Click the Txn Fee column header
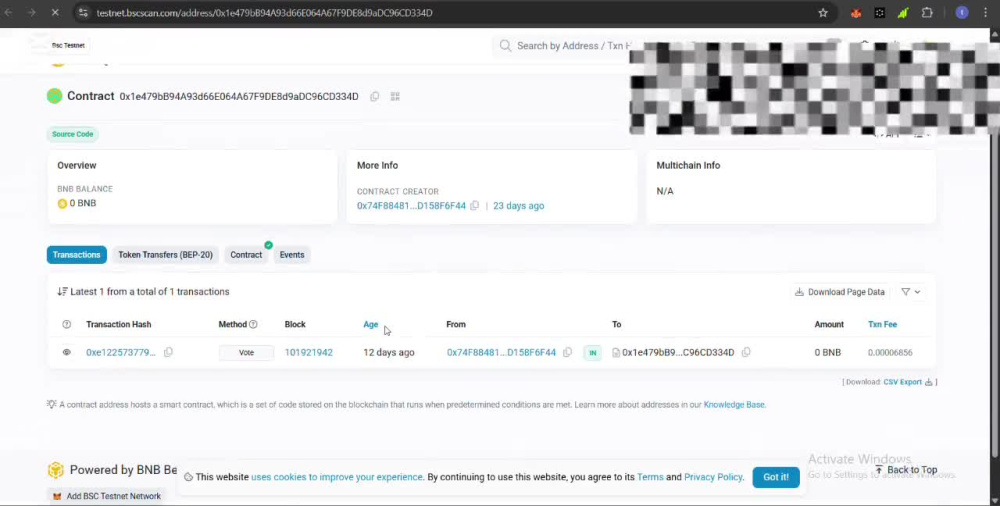This screenshot has height=506, width=1000. click(882, 324)
